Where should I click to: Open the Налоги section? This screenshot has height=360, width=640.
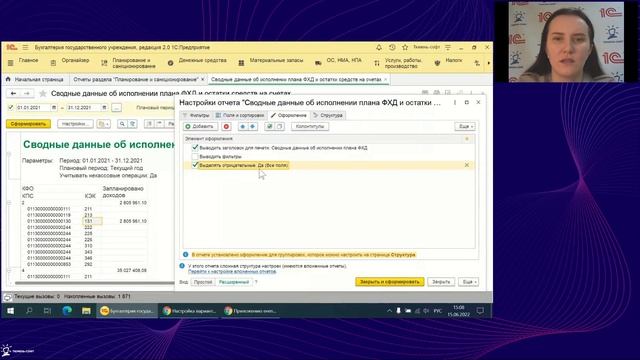(x=449, y=62)
